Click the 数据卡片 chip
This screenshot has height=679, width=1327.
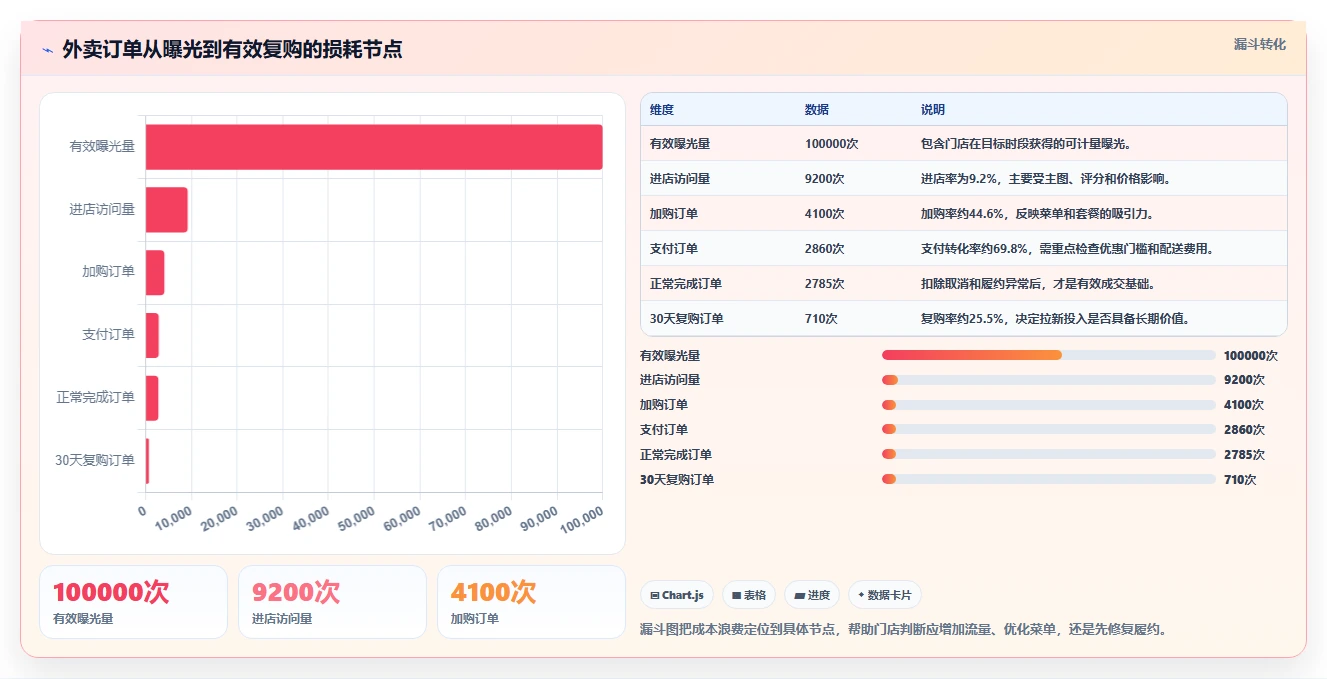(x=884, y=595)
